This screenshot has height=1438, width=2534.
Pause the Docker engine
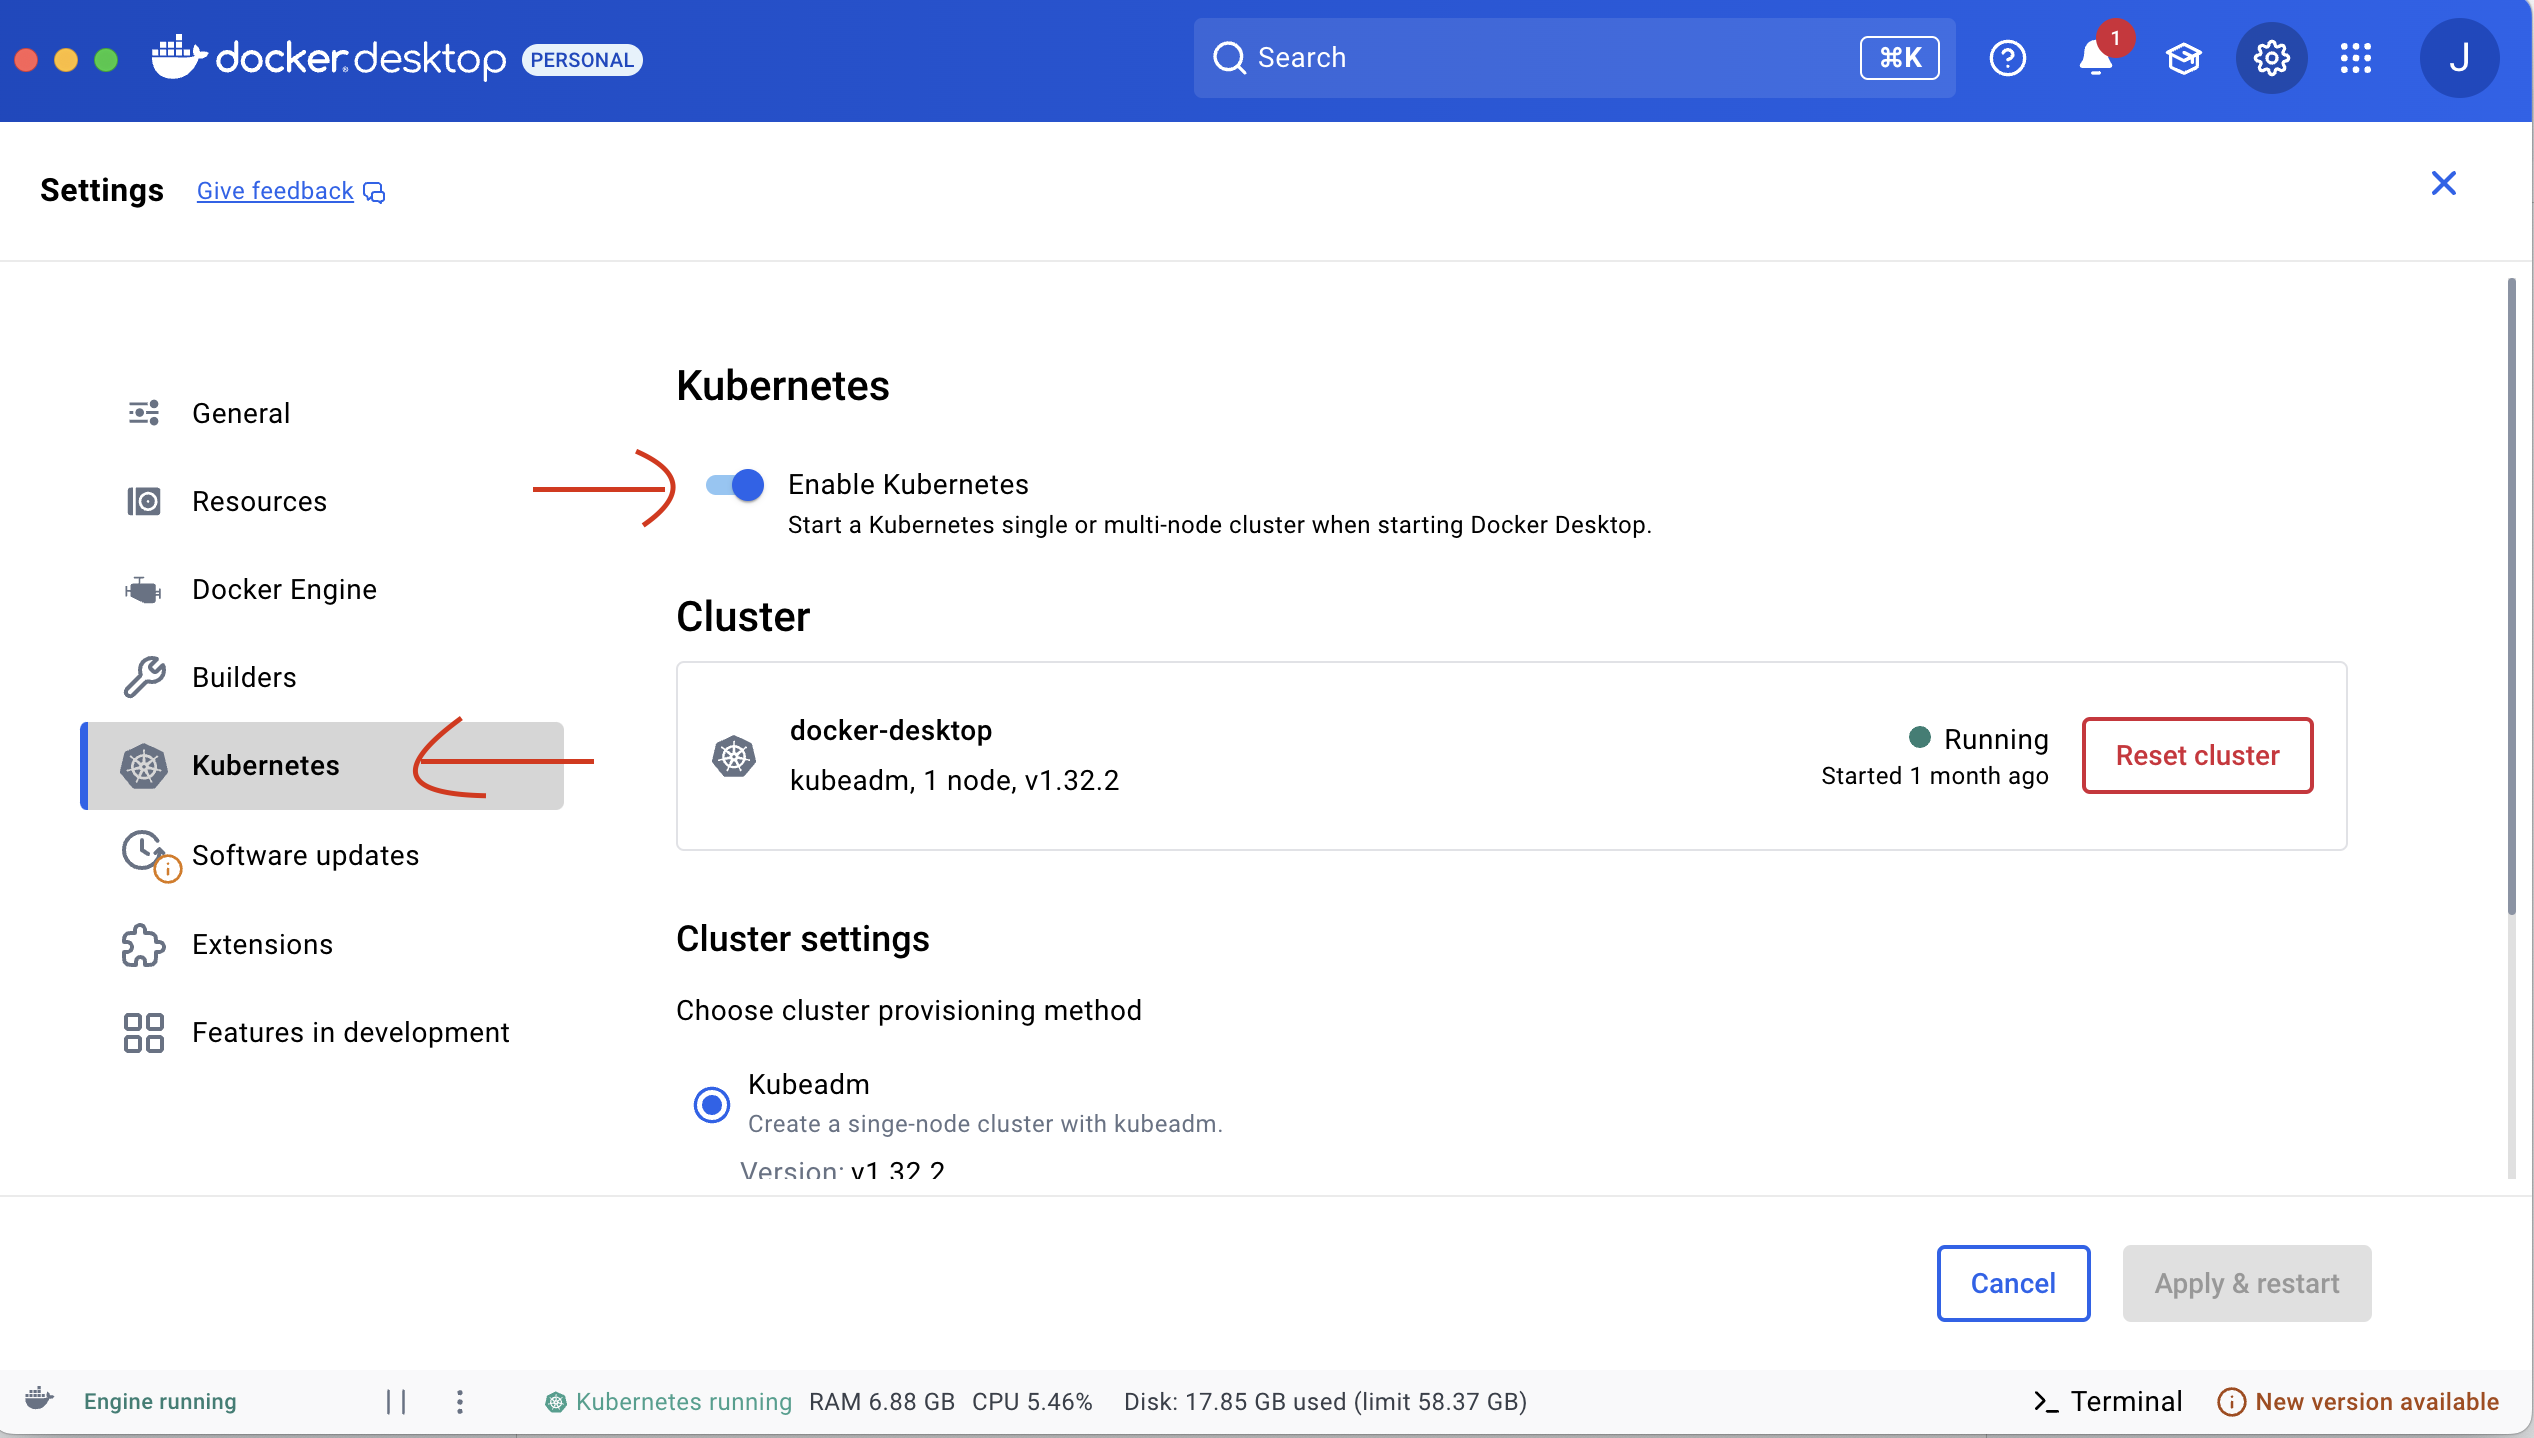click(x=396, y=1400)
